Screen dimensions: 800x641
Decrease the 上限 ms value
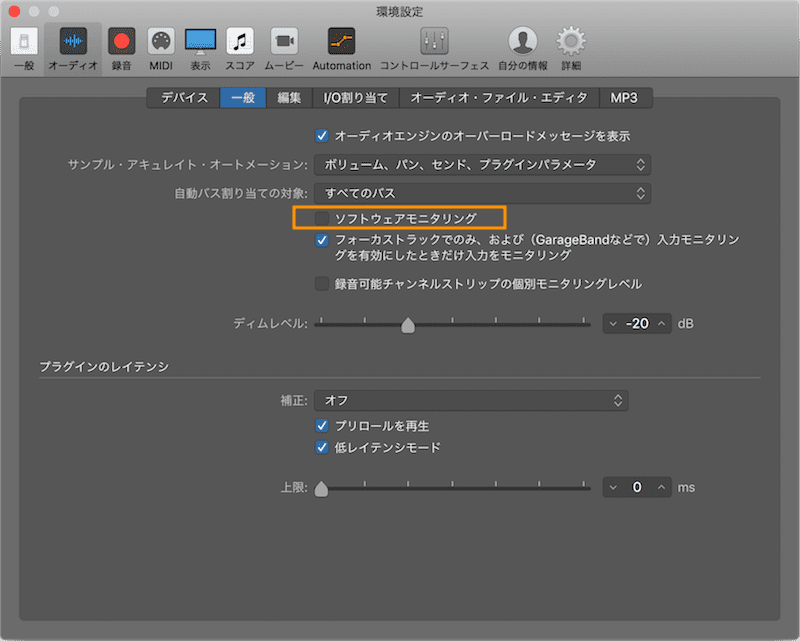tap(613, 487)
